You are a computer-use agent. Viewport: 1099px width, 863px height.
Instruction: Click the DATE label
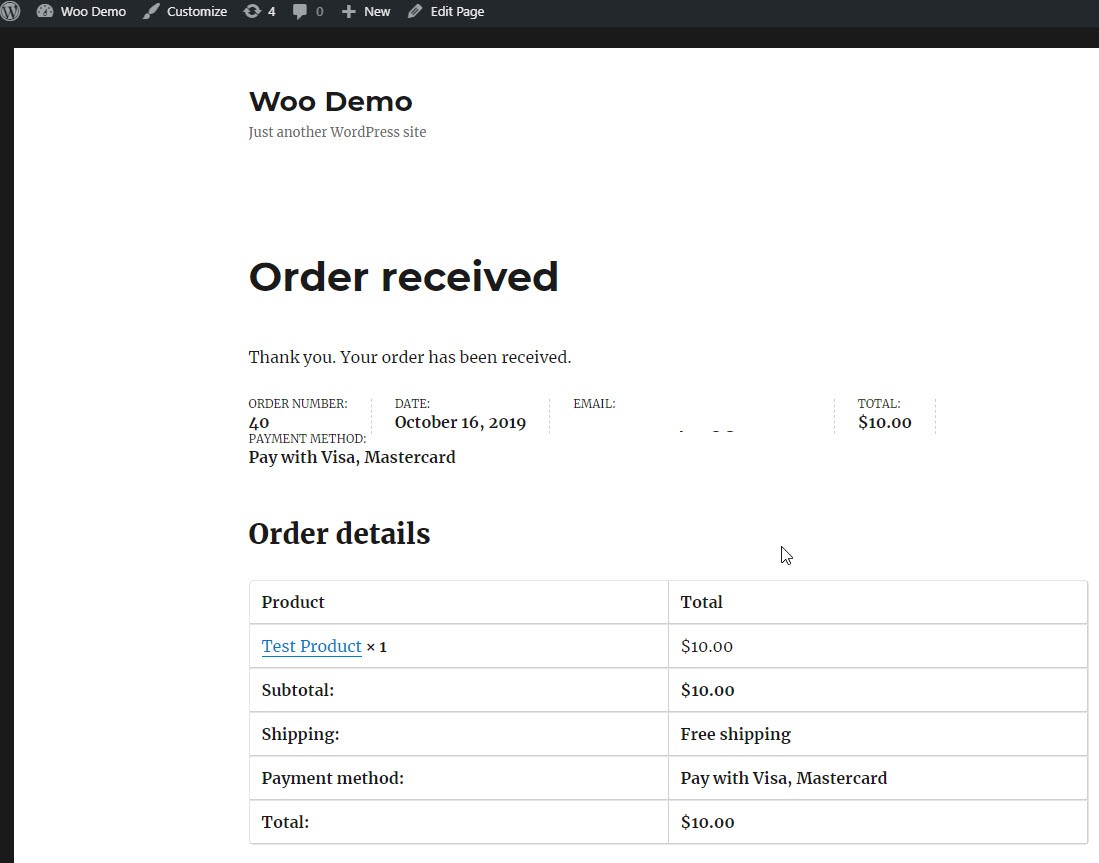(412, 404)
